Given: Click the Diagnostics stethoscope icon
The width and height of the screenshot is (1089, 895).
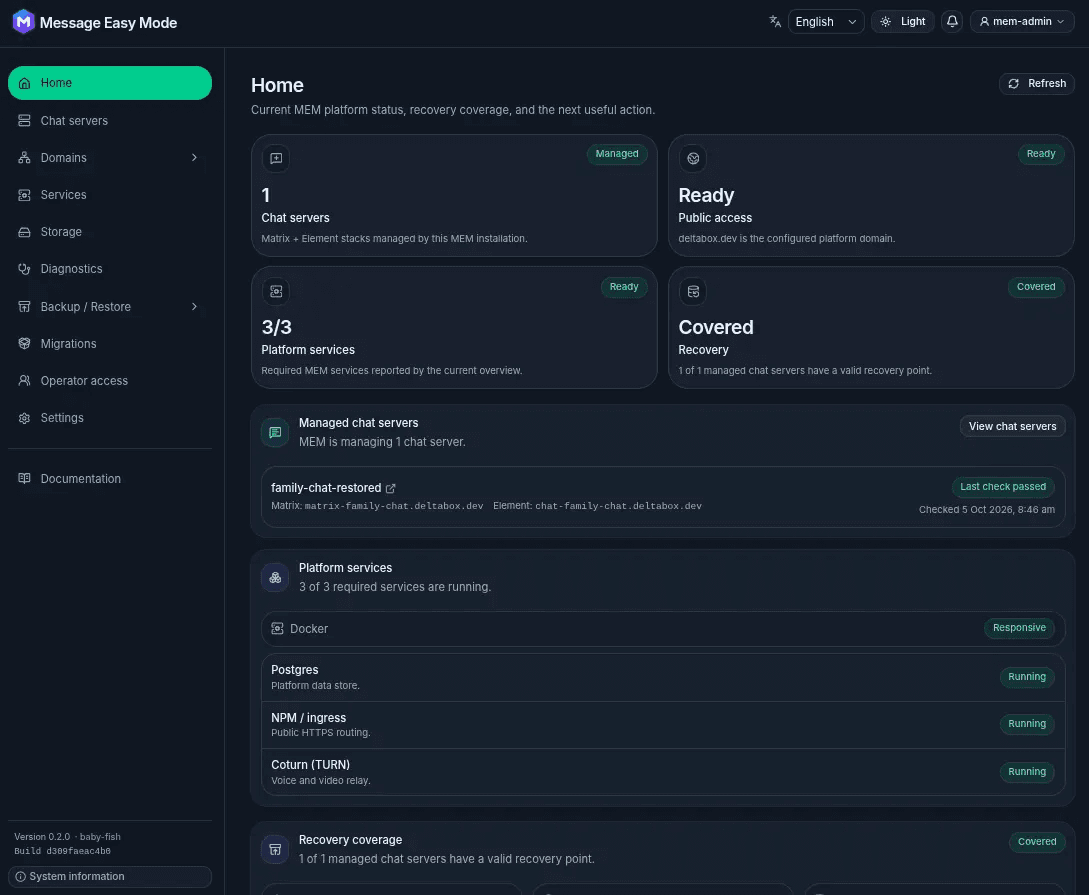Looking at the screenshot, I should (x=24, y=269).
